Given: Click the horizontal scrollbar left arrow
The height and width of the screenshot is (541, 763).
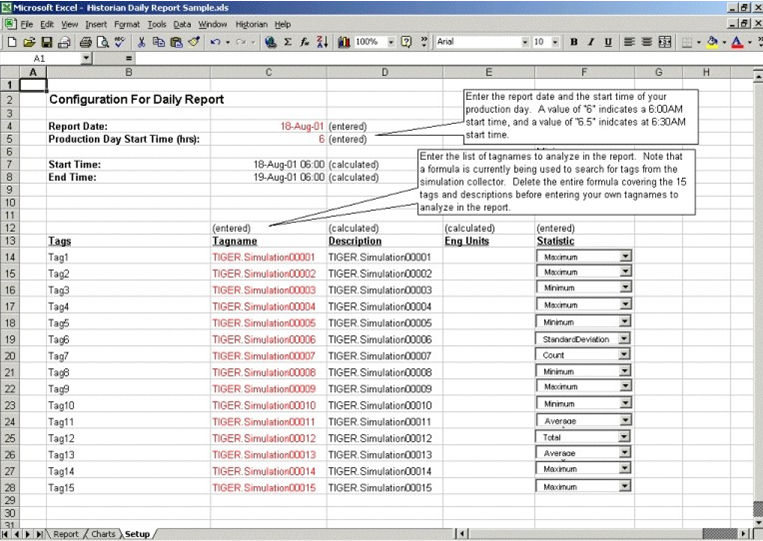Looking at the screenshot, I should tap(462, 534).
